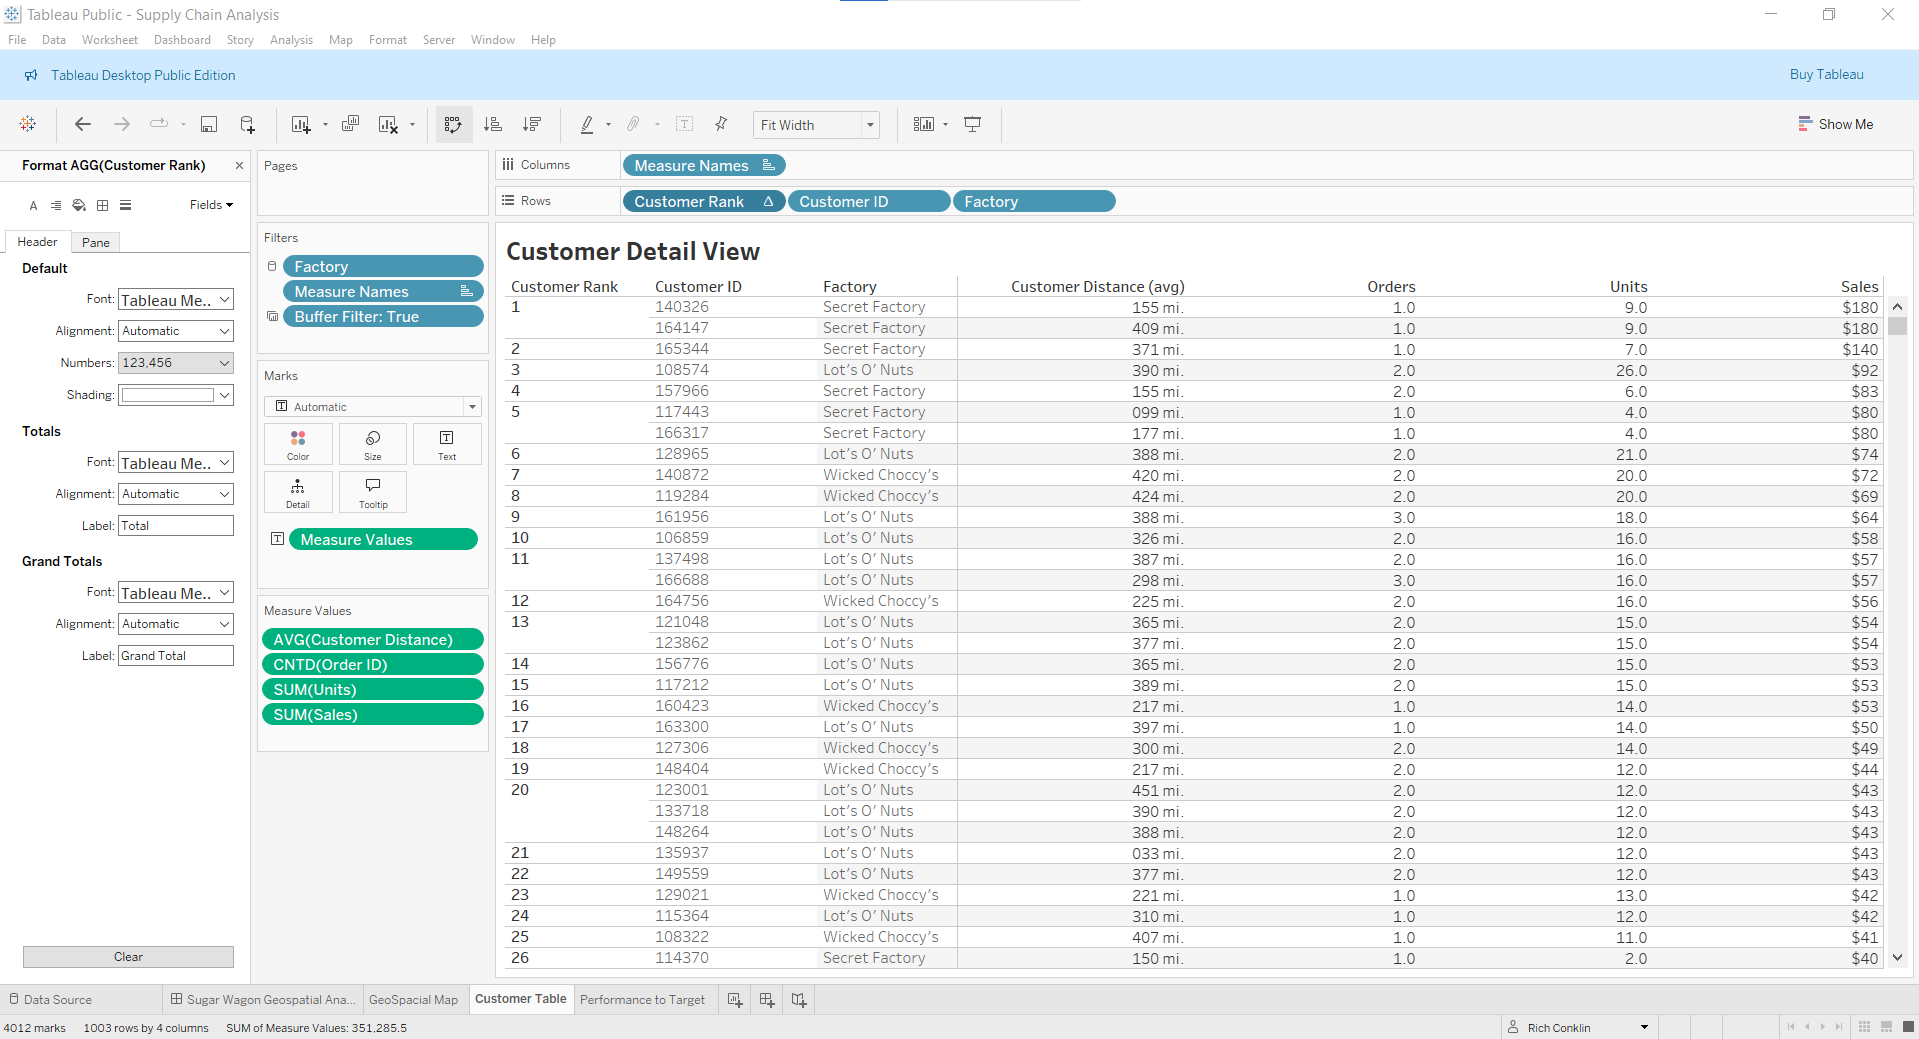Screen dimensions: 1919x1039
Task: Click the Buy Tableau link
Action: (1826, 75)
